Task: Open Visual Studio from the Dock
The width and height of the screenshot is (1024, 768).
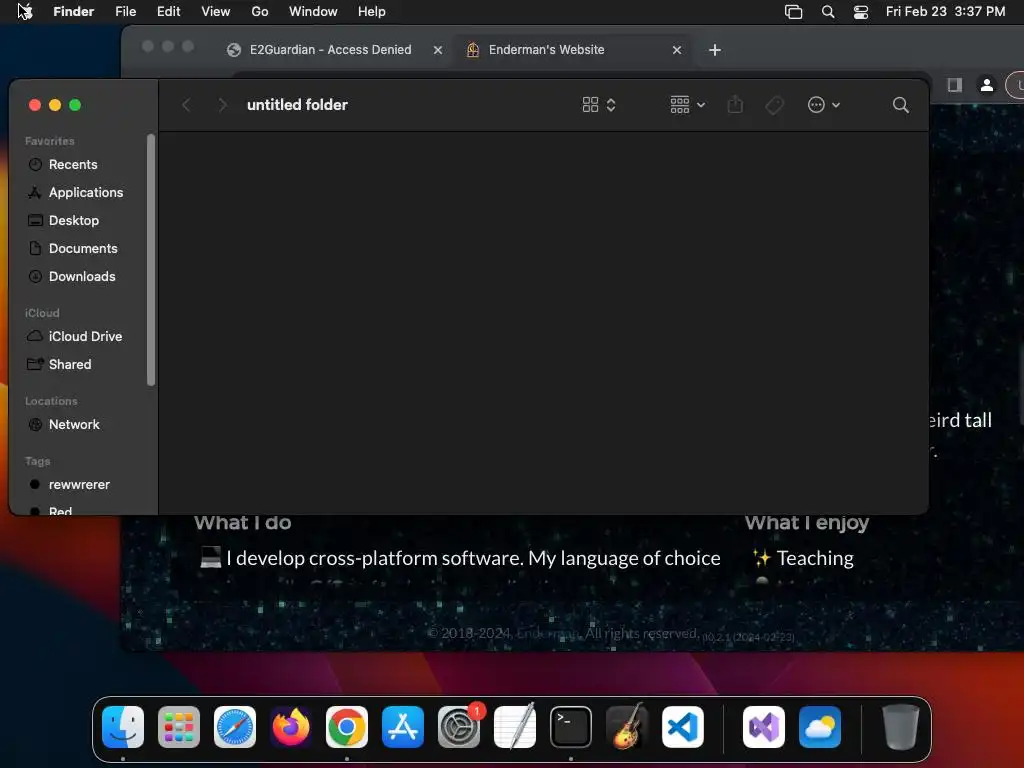Action: [x=763, y=727]
